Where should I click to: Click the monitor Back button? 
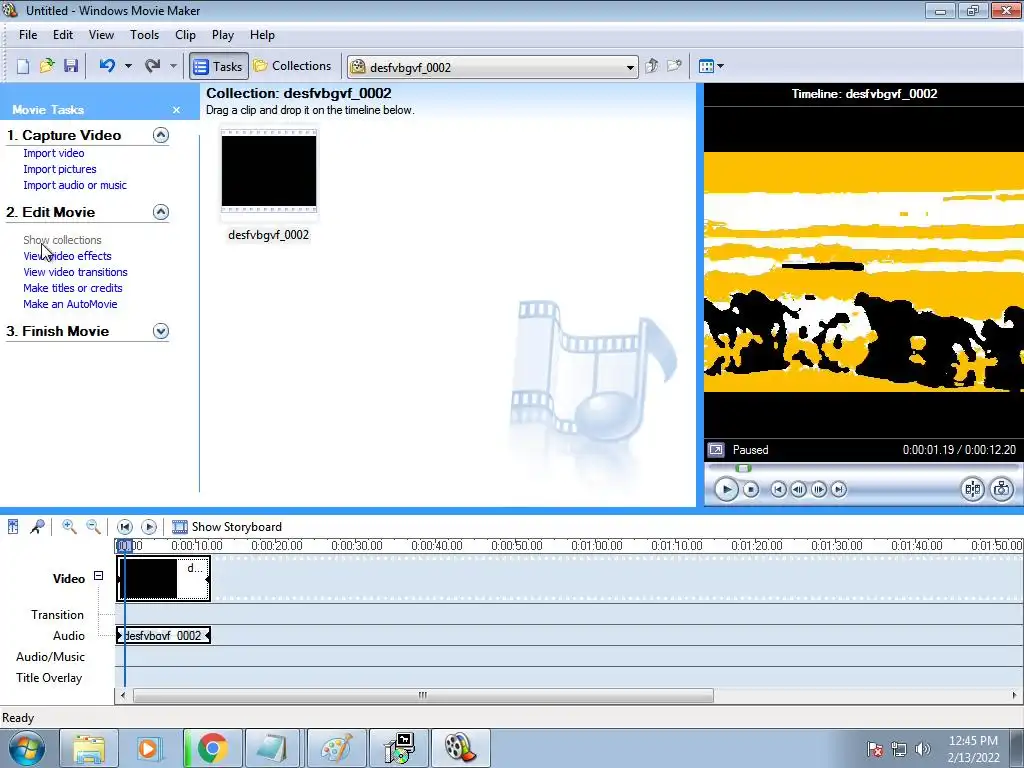(x=778, y=489)
